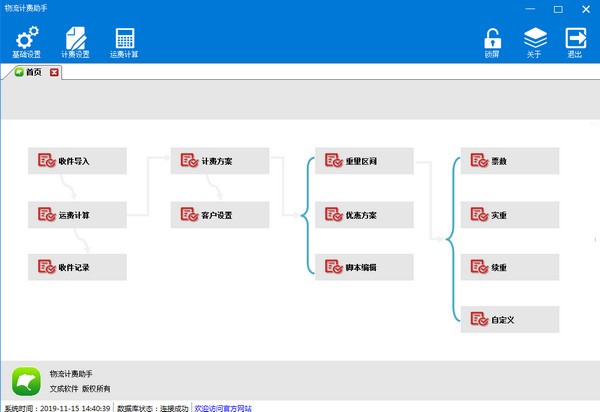Click the 重量区间 button
The width and height of the screenshot is (600, 412).
click(x=364, y=160)
